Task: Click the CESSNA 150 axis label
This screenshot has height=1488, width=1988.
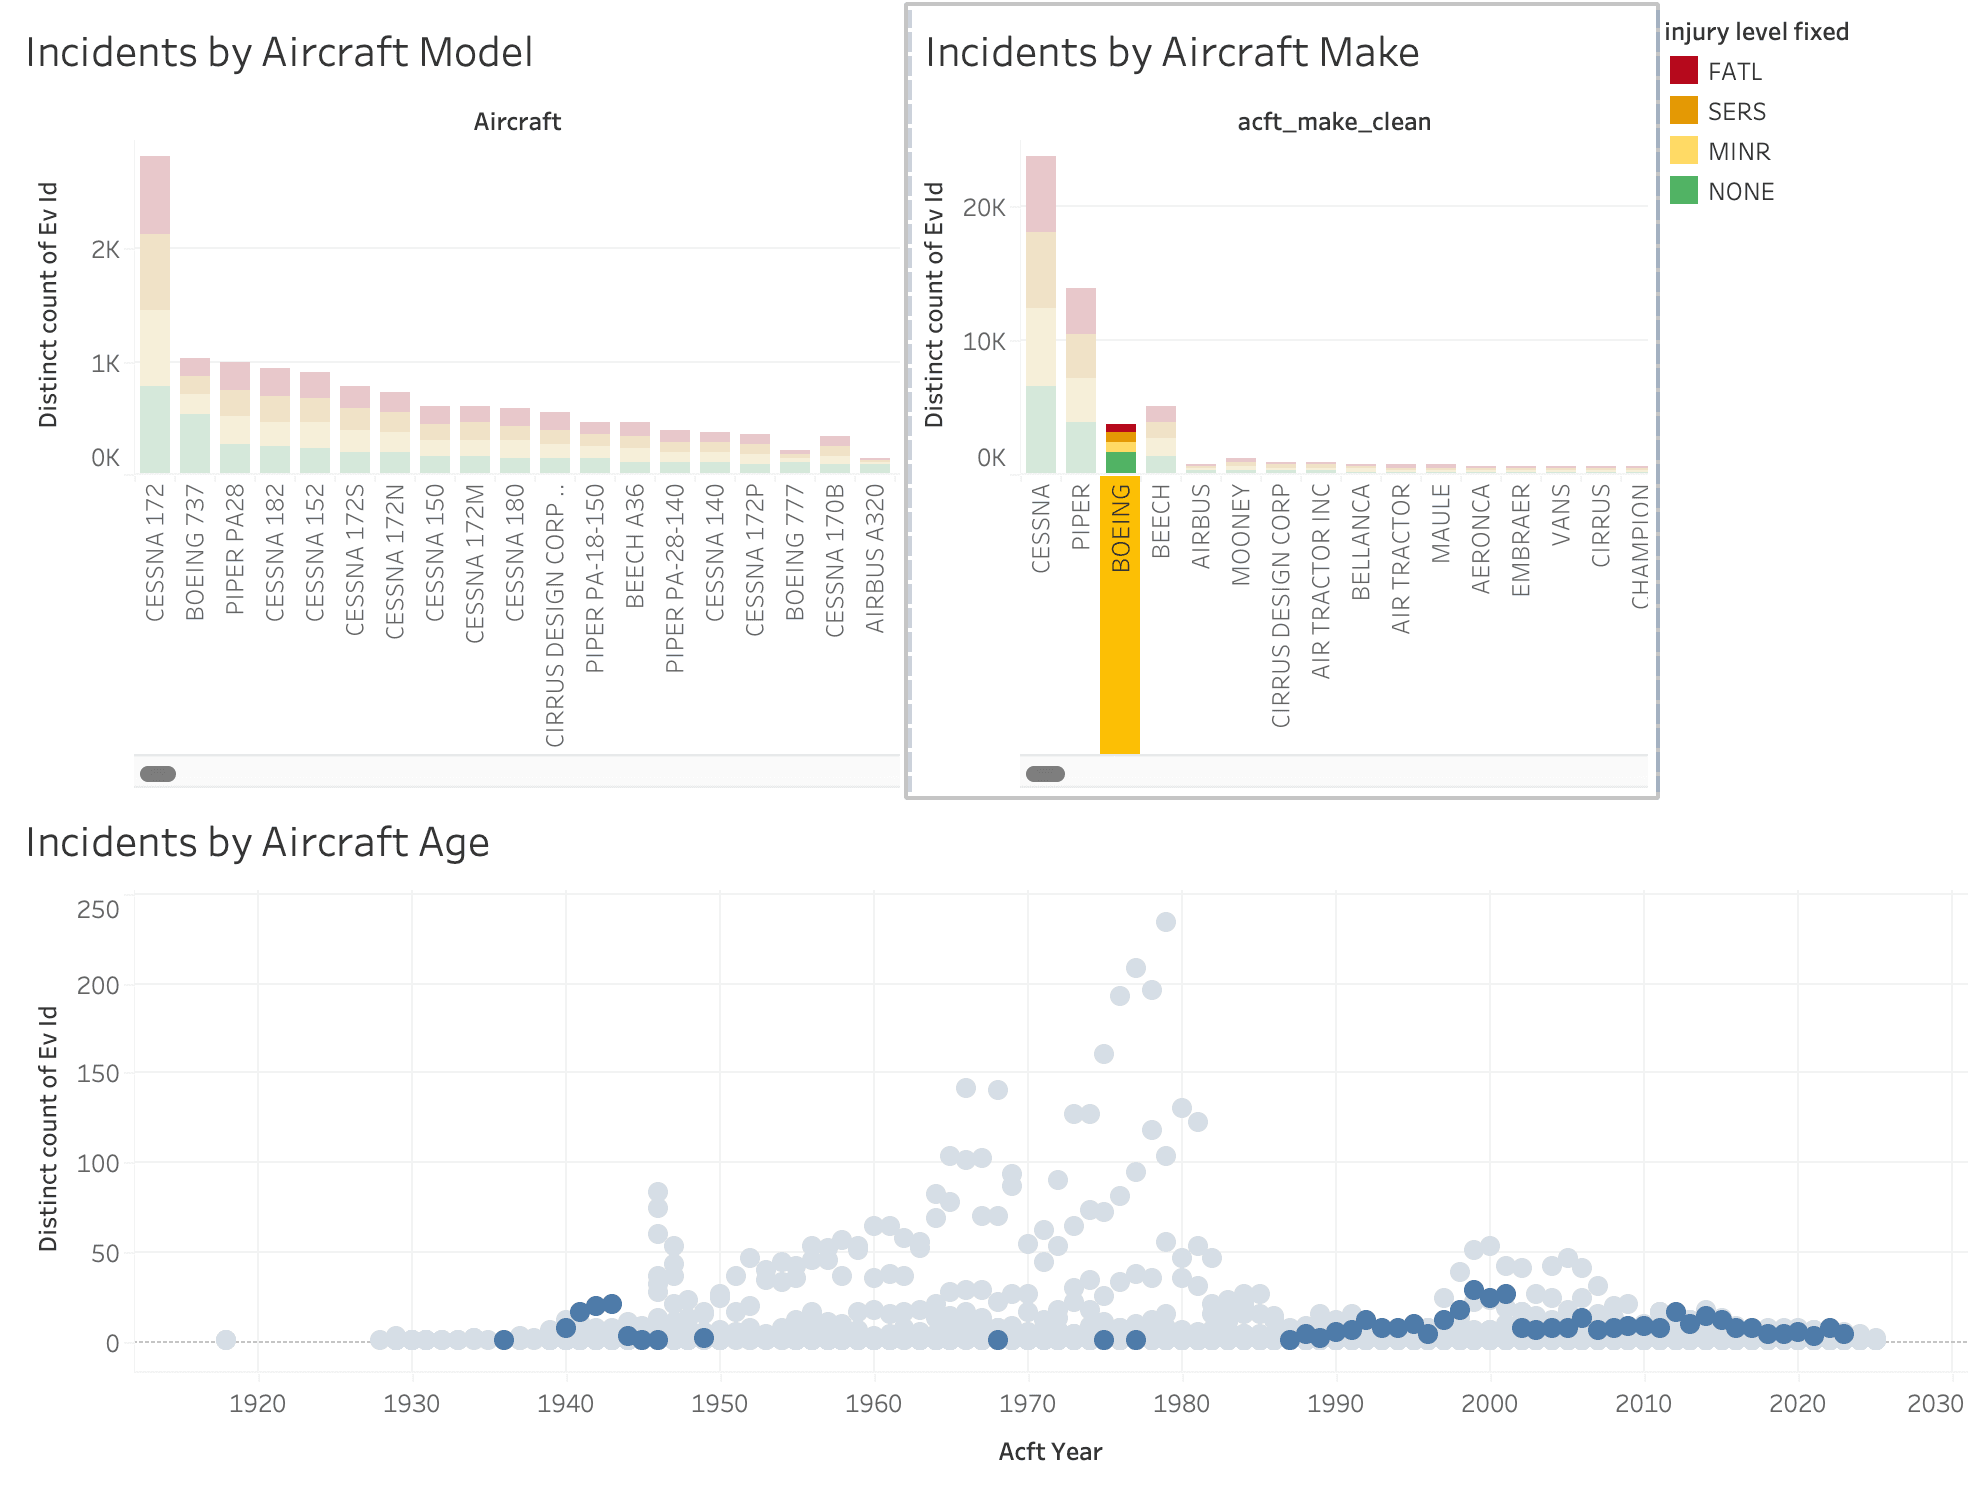Action: 435,553
